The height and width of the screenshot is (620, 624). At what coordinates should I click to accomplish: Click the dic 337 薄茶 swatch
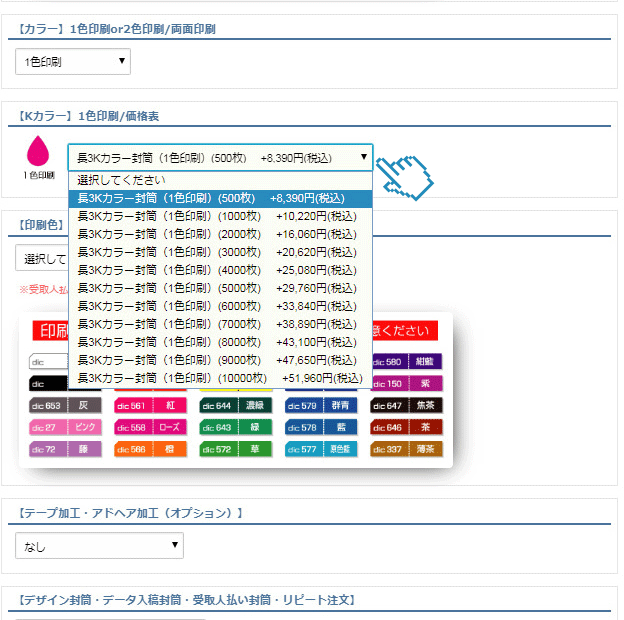tap(406, 449)
